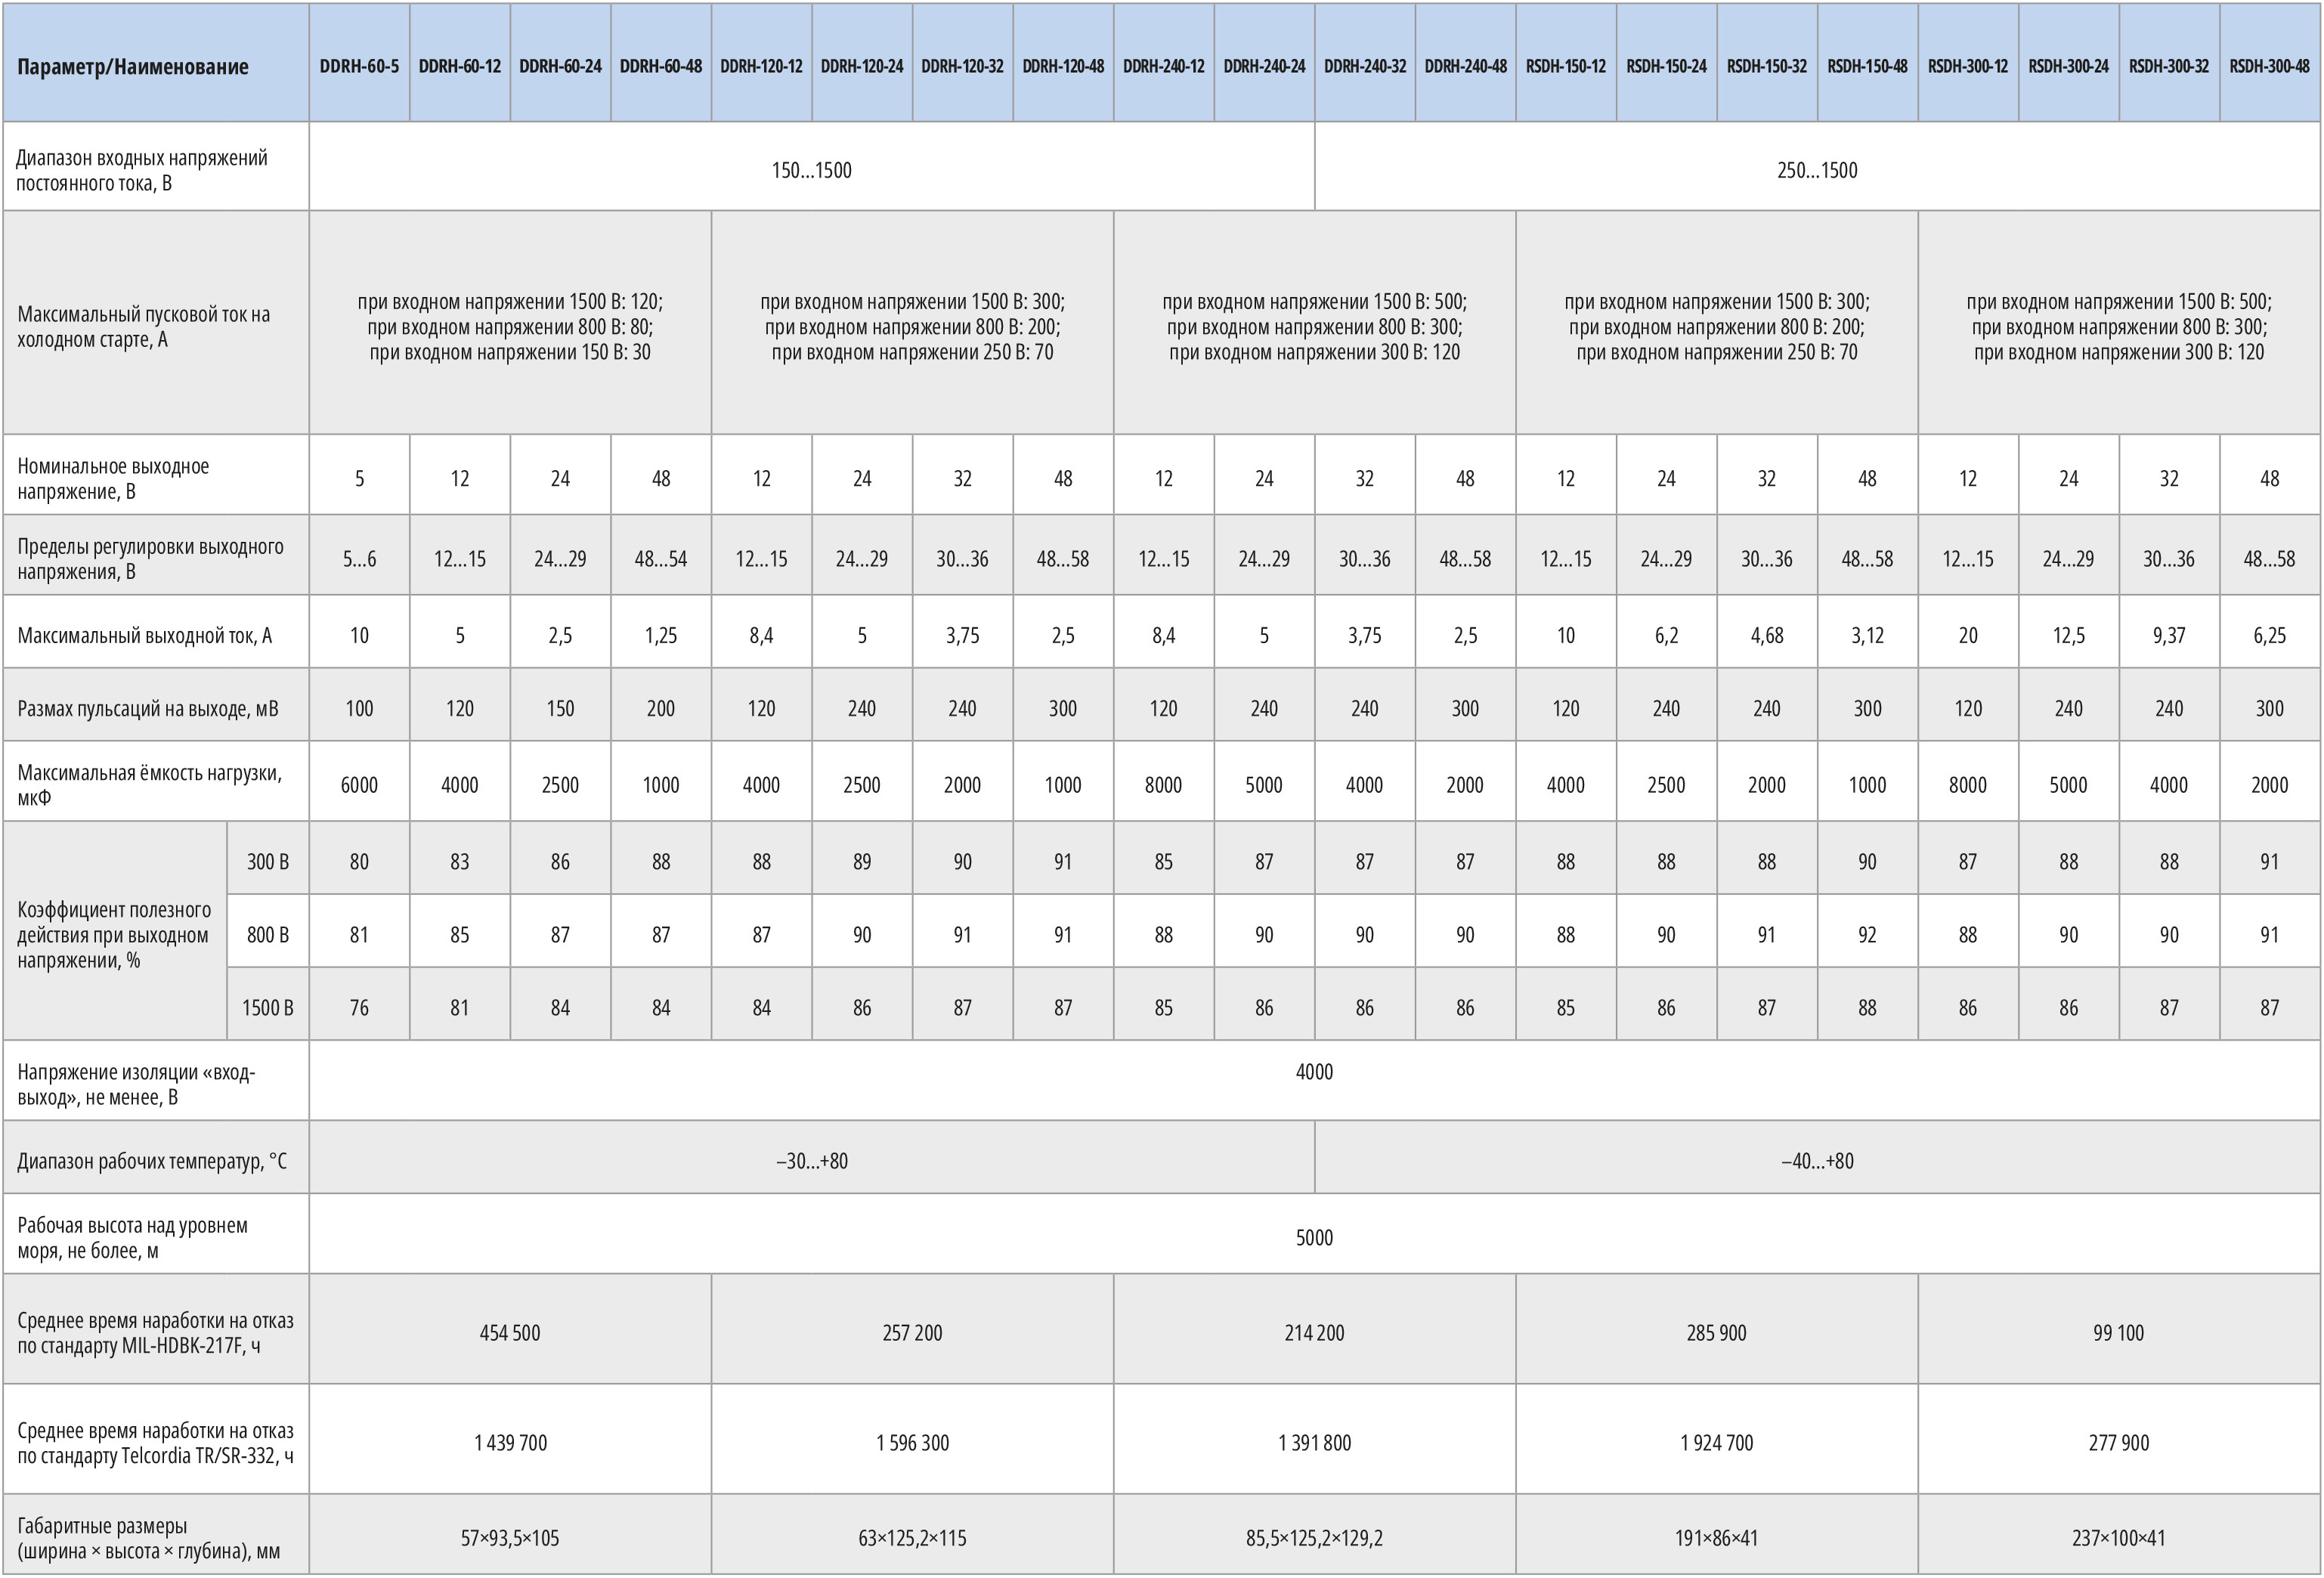This screenshot has height=1578, width=2324.
Task: Click the '300 В' efficiency sub-row label
Action: point(268,858)
